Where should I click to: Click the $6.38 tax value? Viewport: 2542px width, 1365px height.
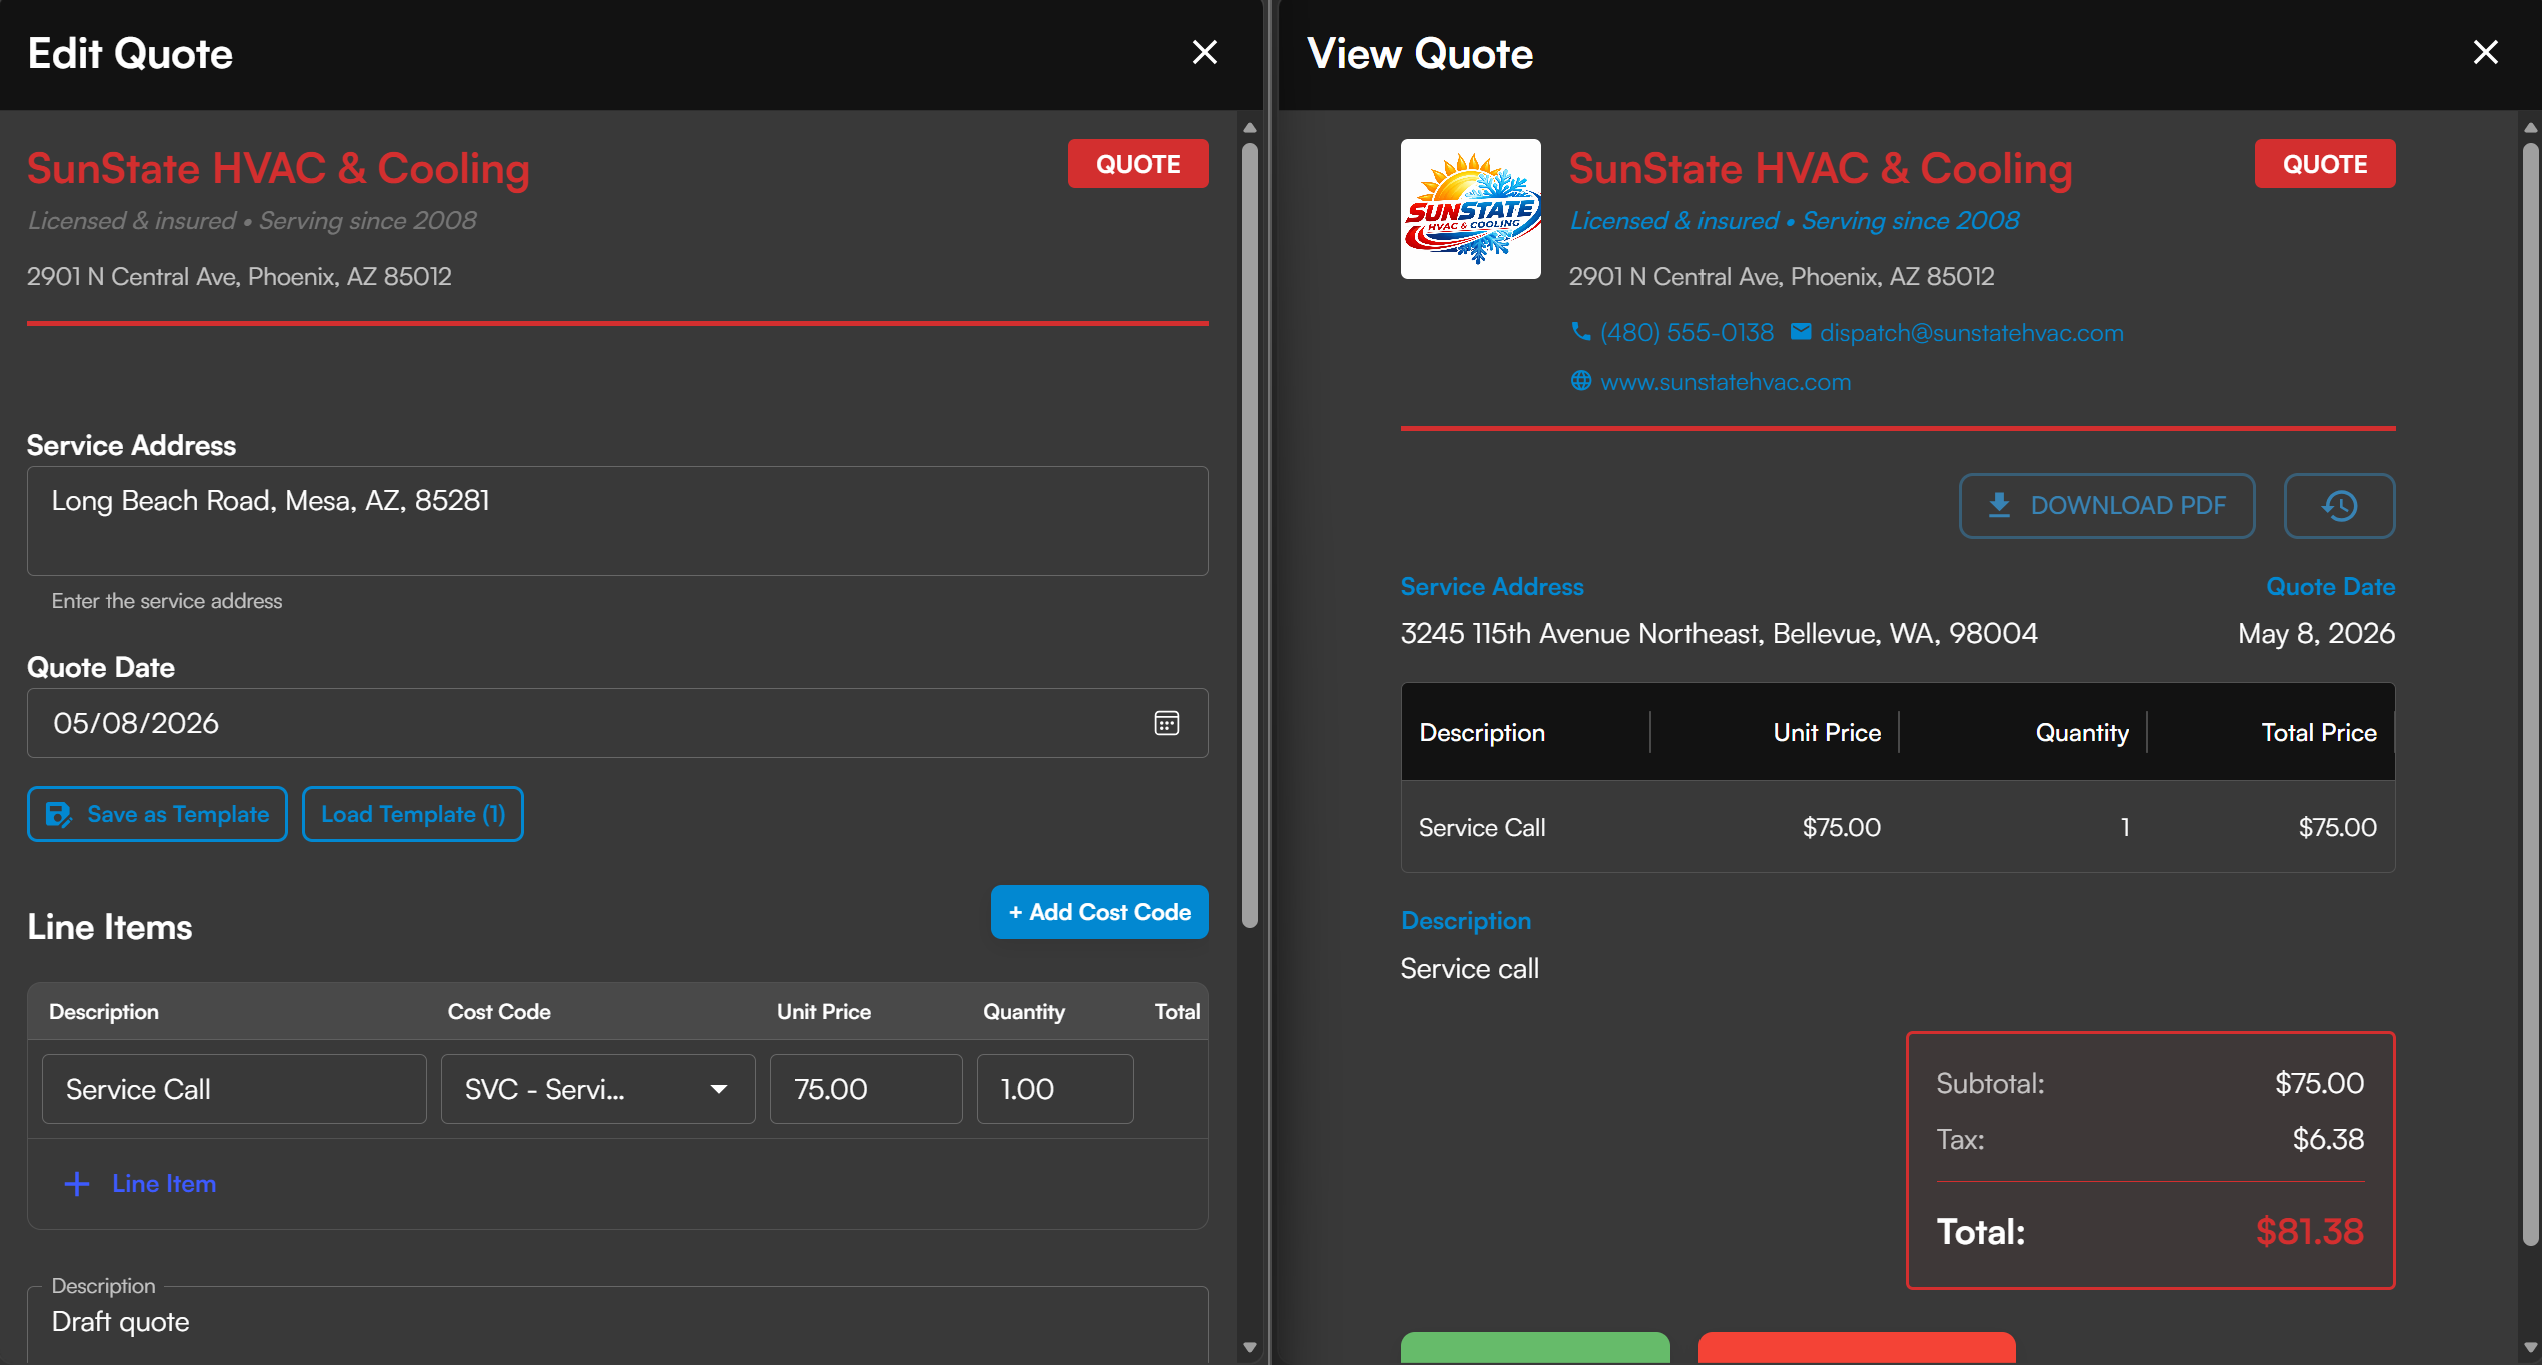[x=2328, y=1139]
